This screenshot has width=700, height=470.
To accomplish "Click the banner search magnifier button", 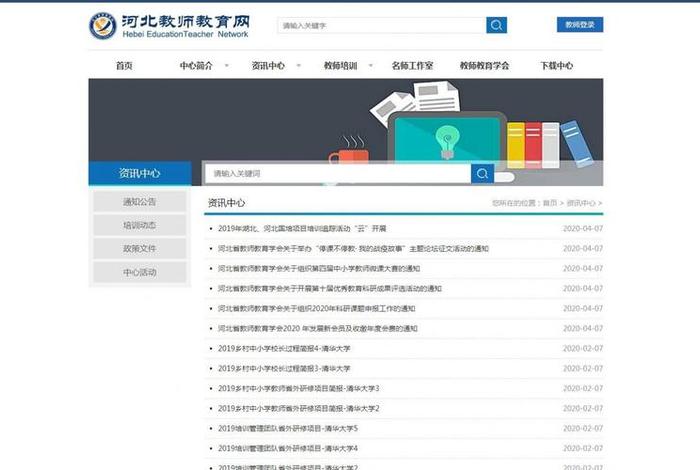I will [x=482, y=173].
